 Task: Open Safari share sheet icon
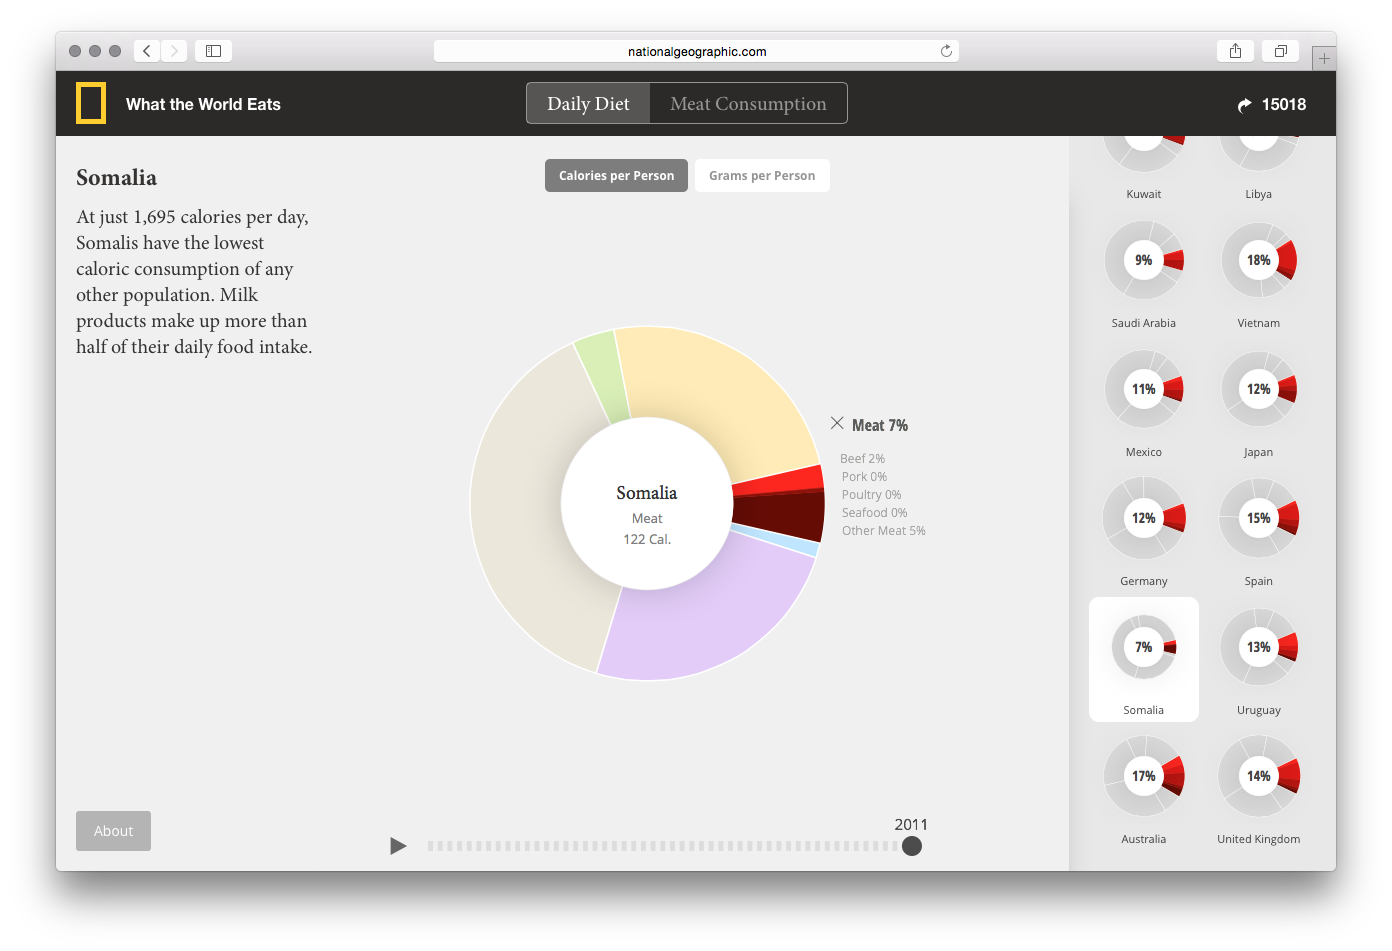point(1235,51)
